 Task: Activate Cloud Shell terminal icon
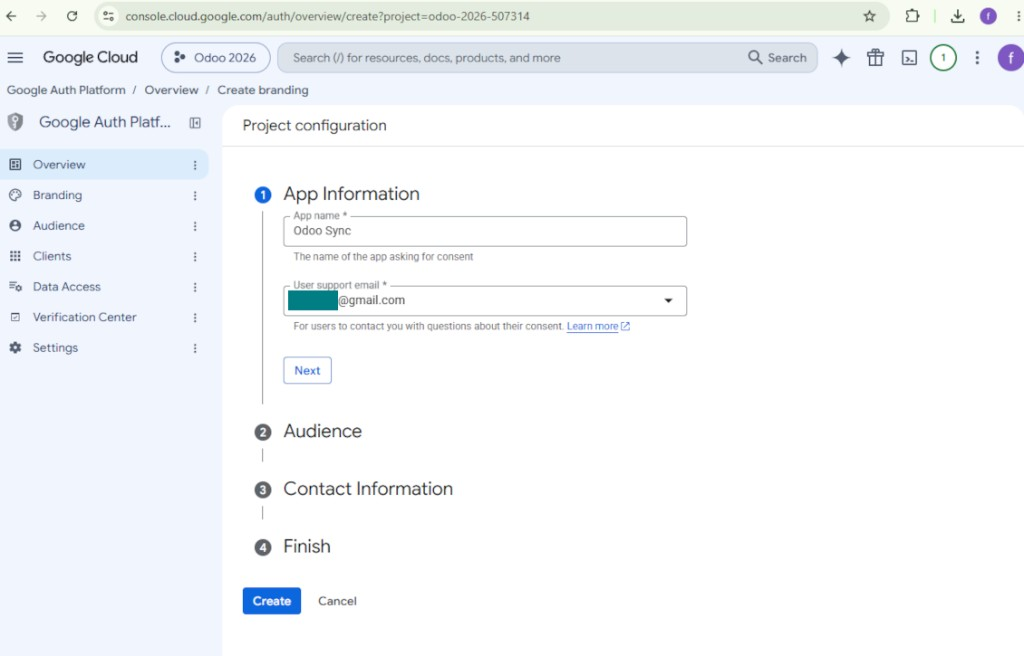click(909, 57)
